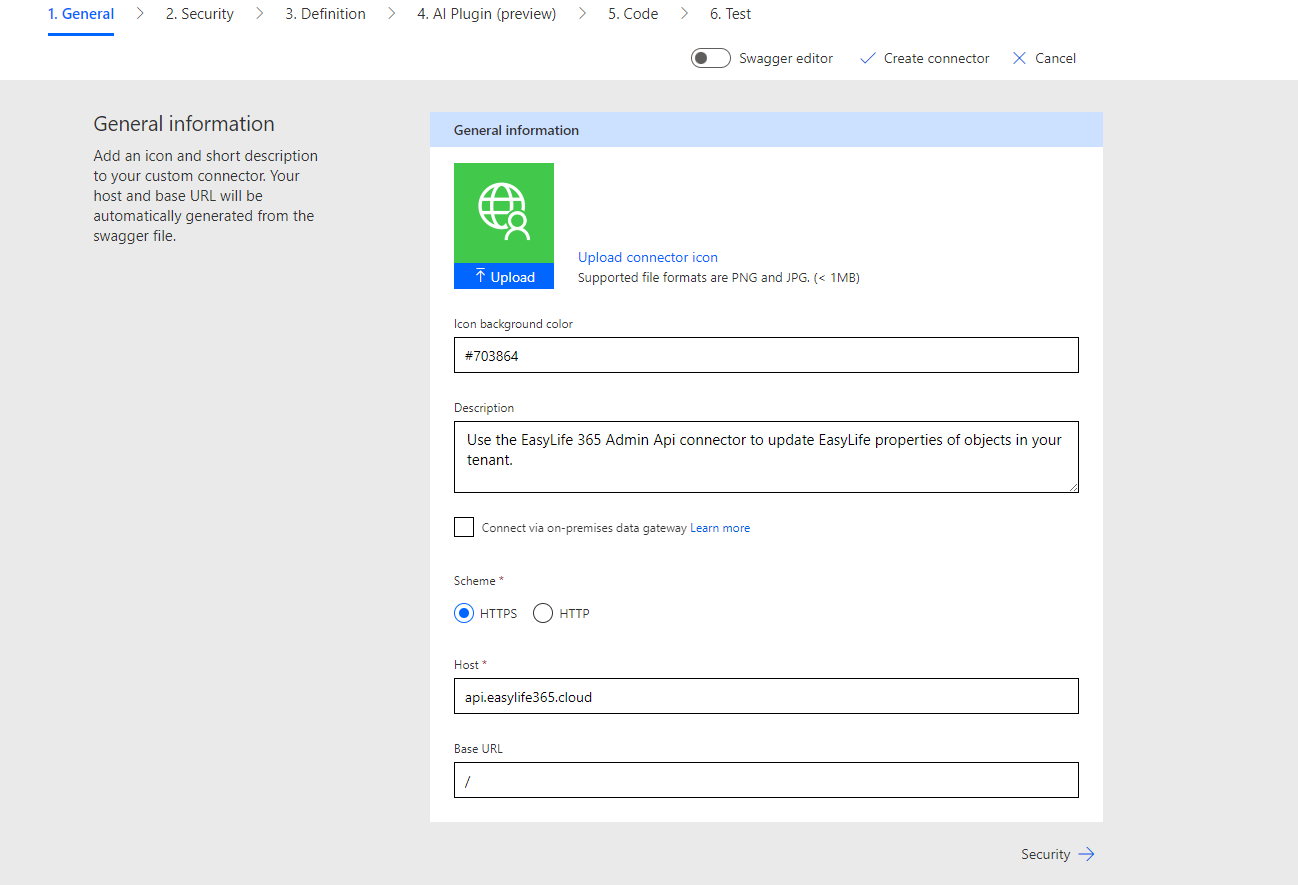Enable the Swagger editor toggle
The width and height of the screenshot is (1298, 885).
(x=710, y=57)
